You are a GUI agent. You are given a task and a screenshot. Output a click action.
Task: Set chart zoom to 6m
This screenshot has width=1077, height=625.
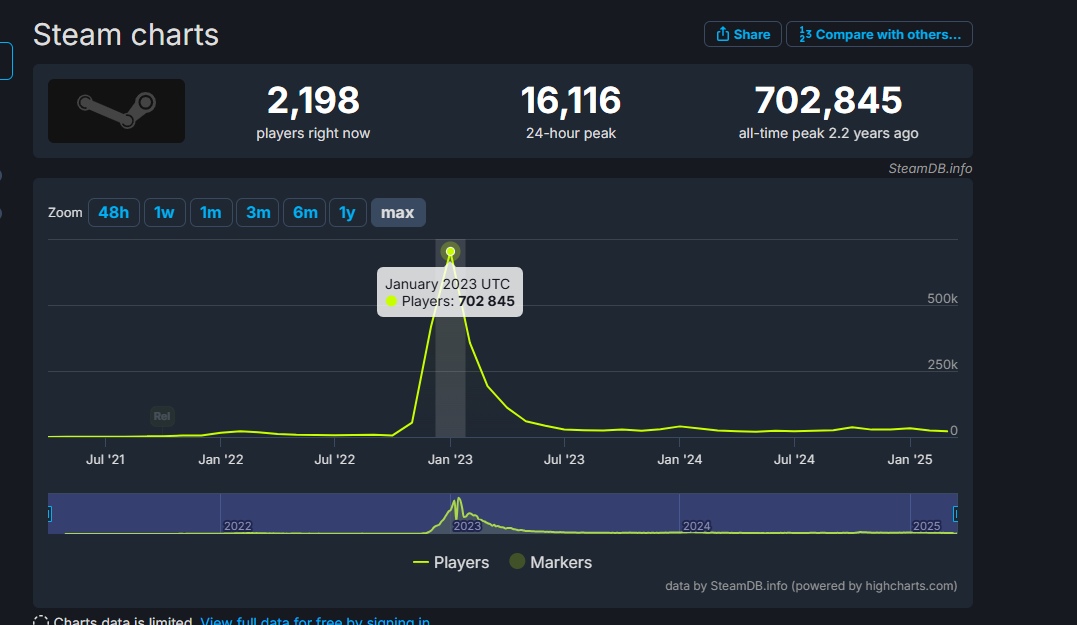coord(304,212)
